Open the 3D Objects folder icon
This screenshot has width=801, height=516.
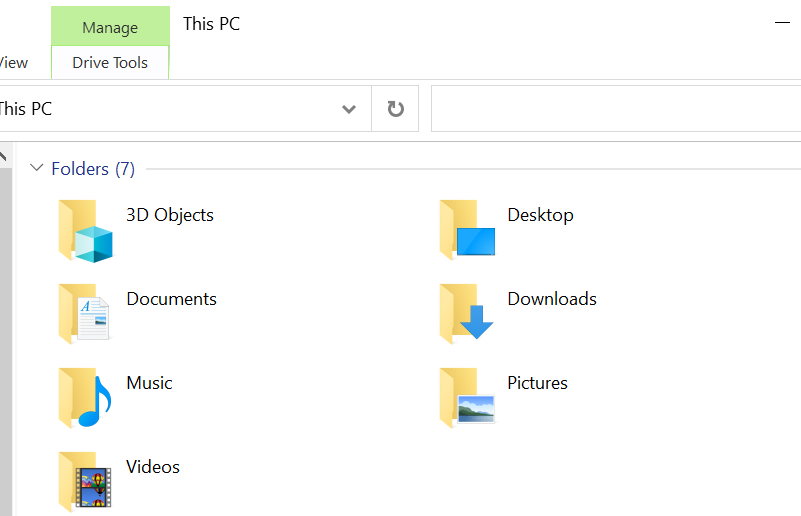click(86, 231)
